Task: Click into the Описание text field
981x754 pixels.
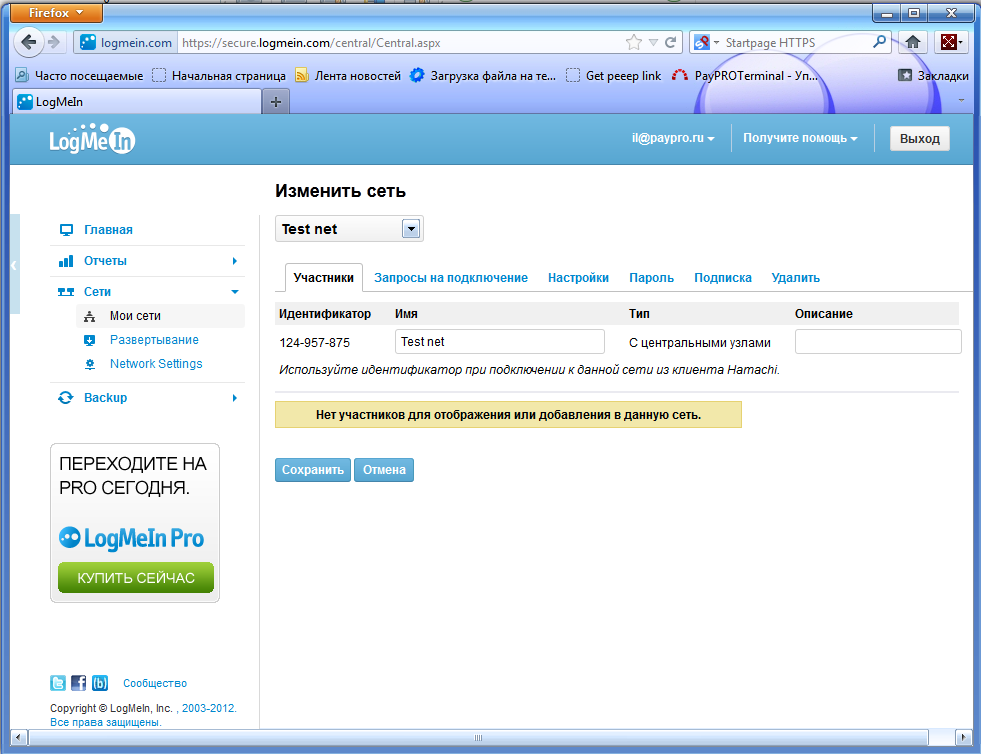Action: pos(877,342)
